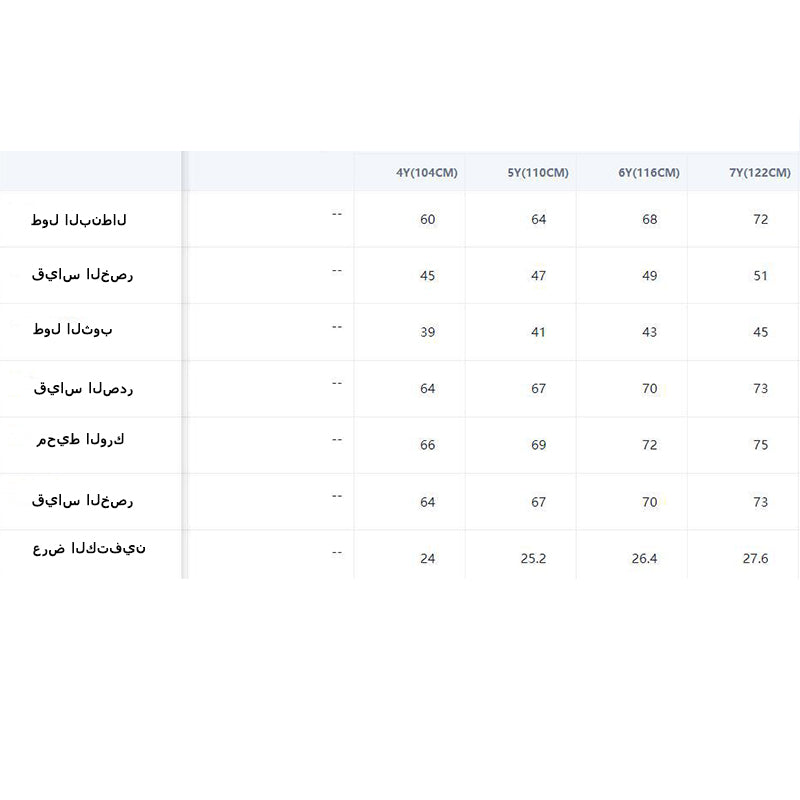
Task: Click the dash cell in عرض الكتفين row
Action: point(337,552)
